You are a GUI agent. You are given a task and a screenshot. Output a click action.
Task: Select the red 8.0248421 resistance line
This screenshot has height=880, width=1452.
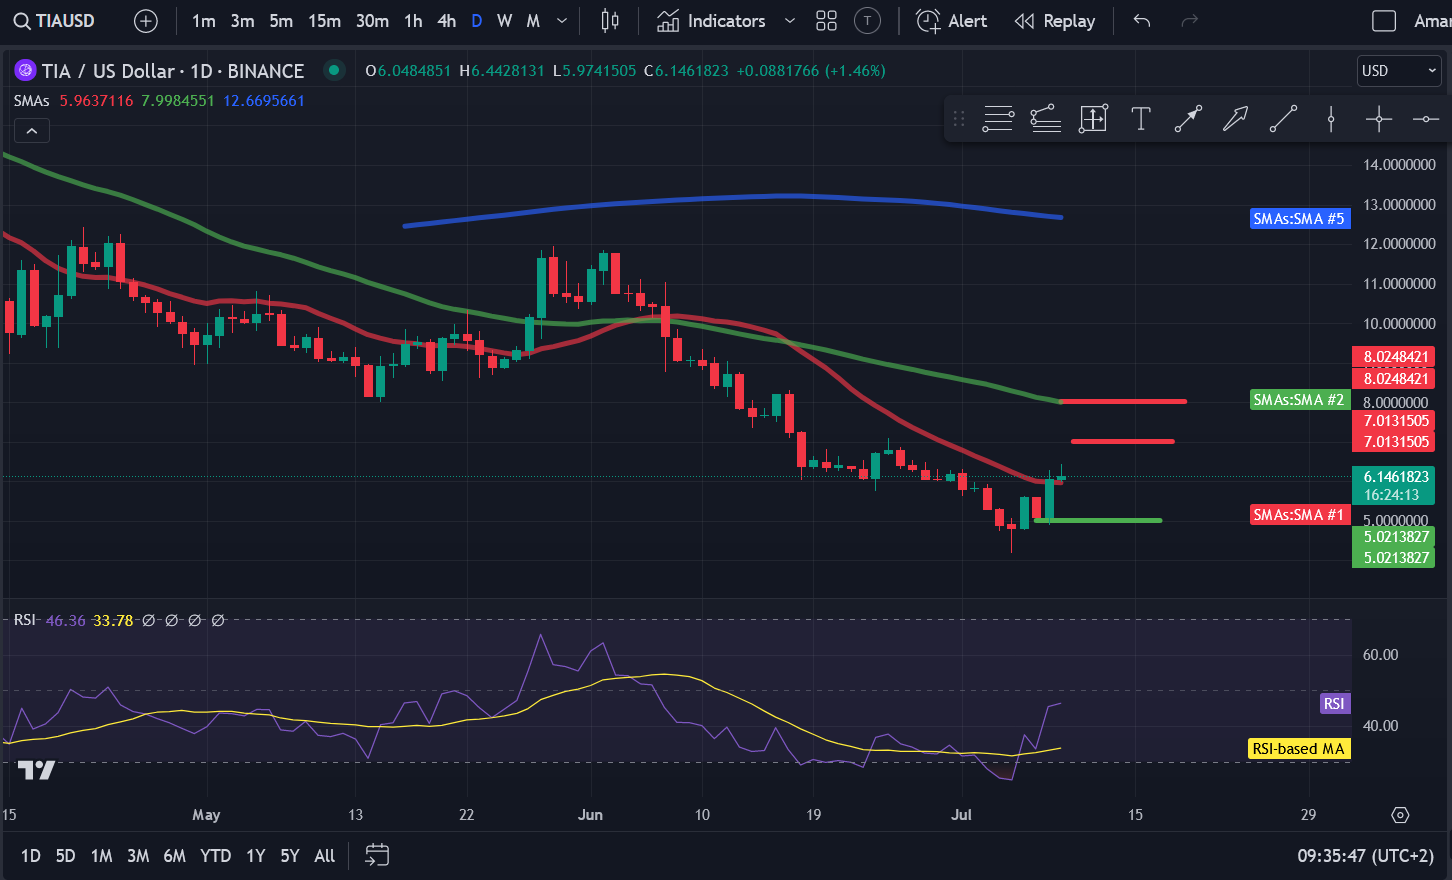click(1123, 401)
